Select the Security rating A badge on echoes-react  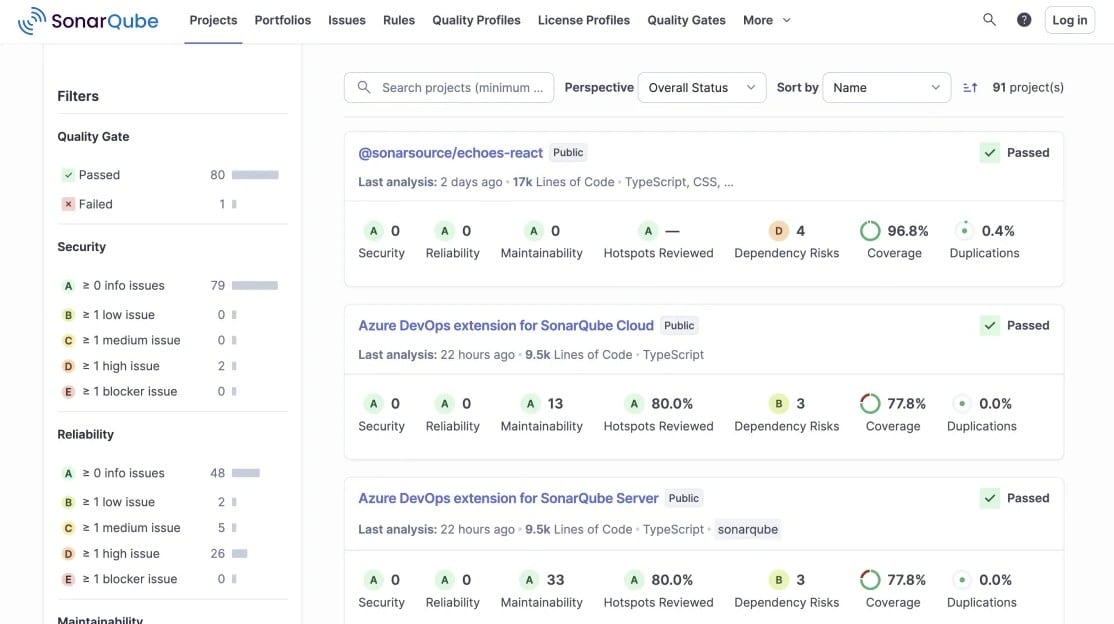370,230
